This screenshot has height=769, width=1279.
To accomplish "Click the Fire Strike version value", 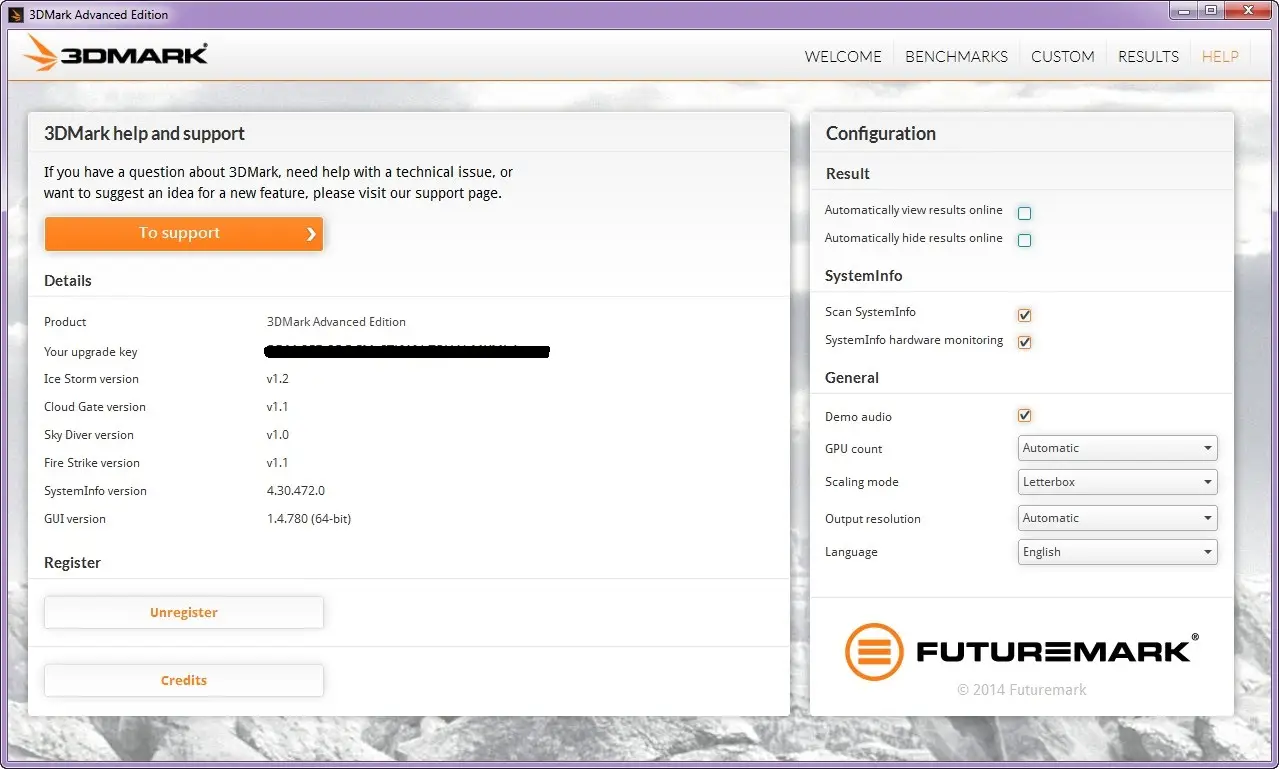I will [278, 463].
